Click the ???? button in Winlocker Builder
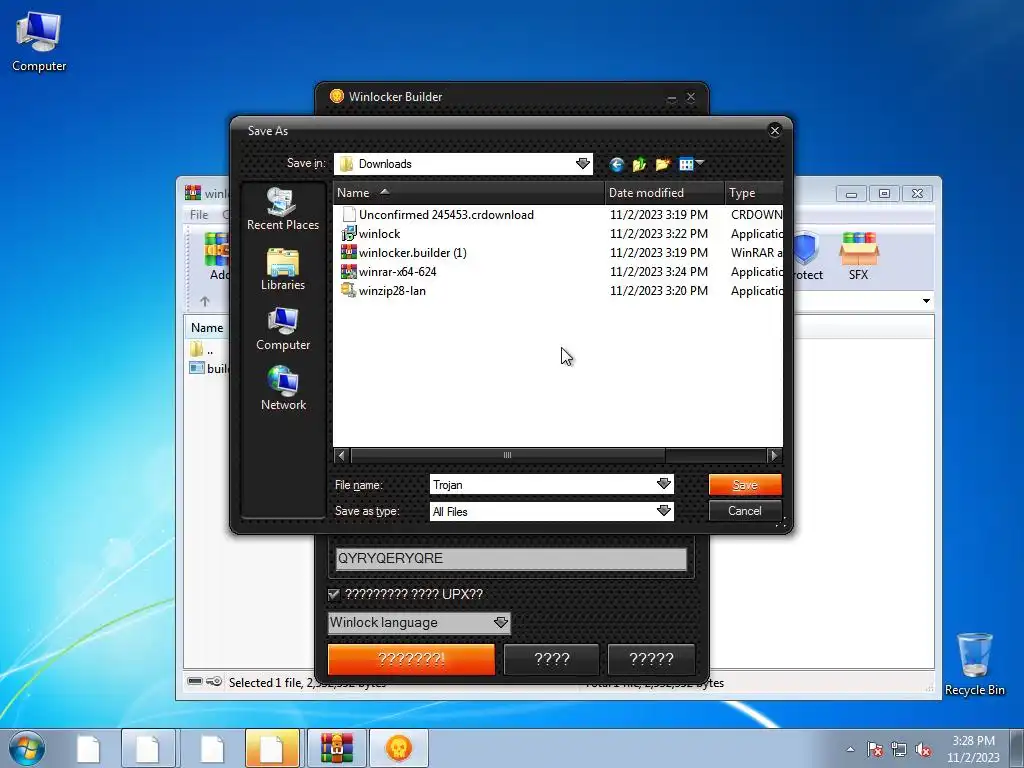Image resolution: width=1024 pixels, height=768 pixels. (552, 659)
